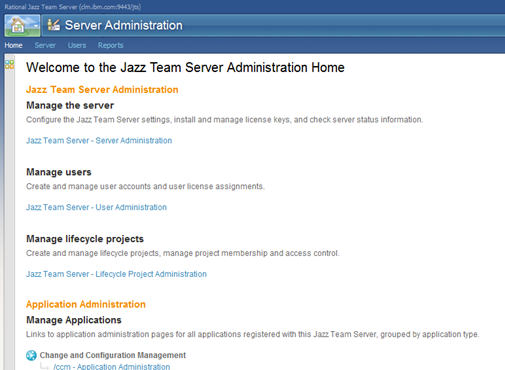Click the dashboard icon in left sidebar

[9, 64]
